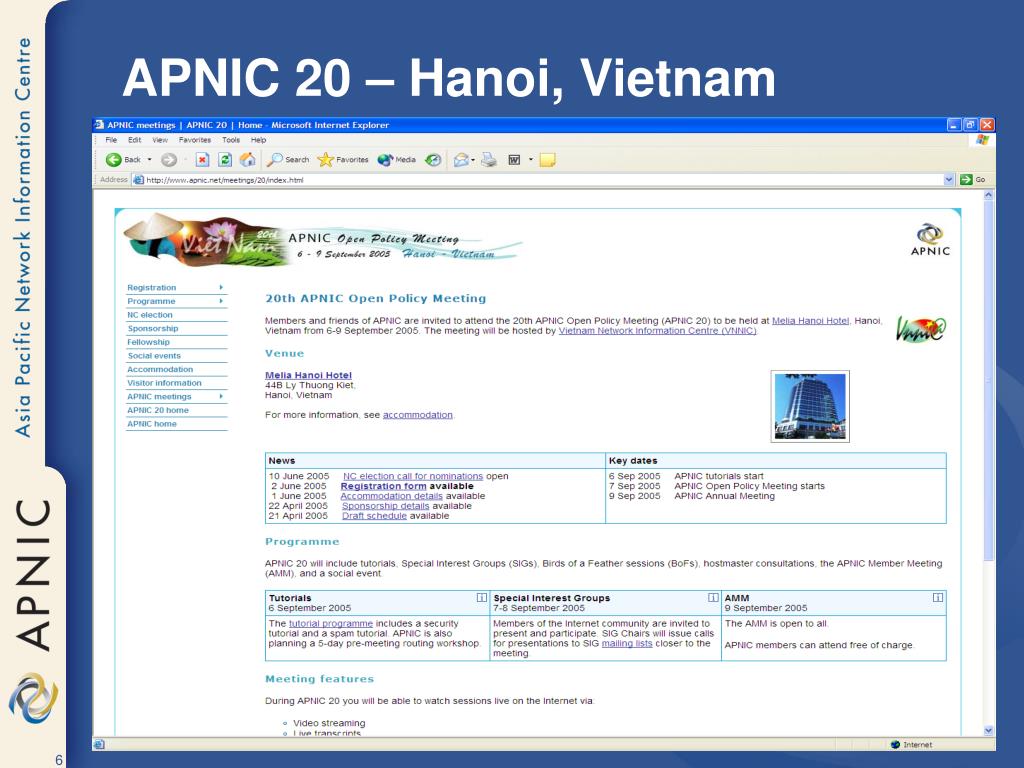
Task: Click the IE Back button
Action: tap(123, 159)
